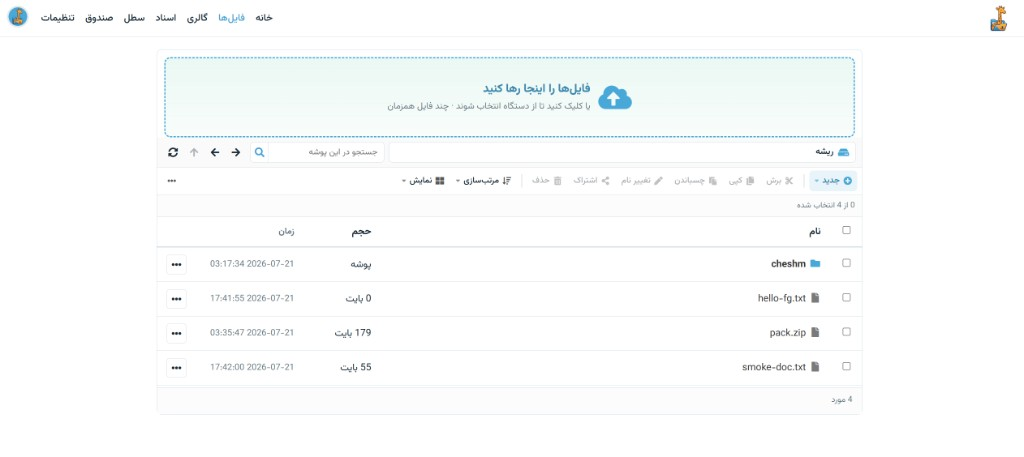
Task: Open Settings (تنظیمات) nav item
Action: [x=57, y=18]
